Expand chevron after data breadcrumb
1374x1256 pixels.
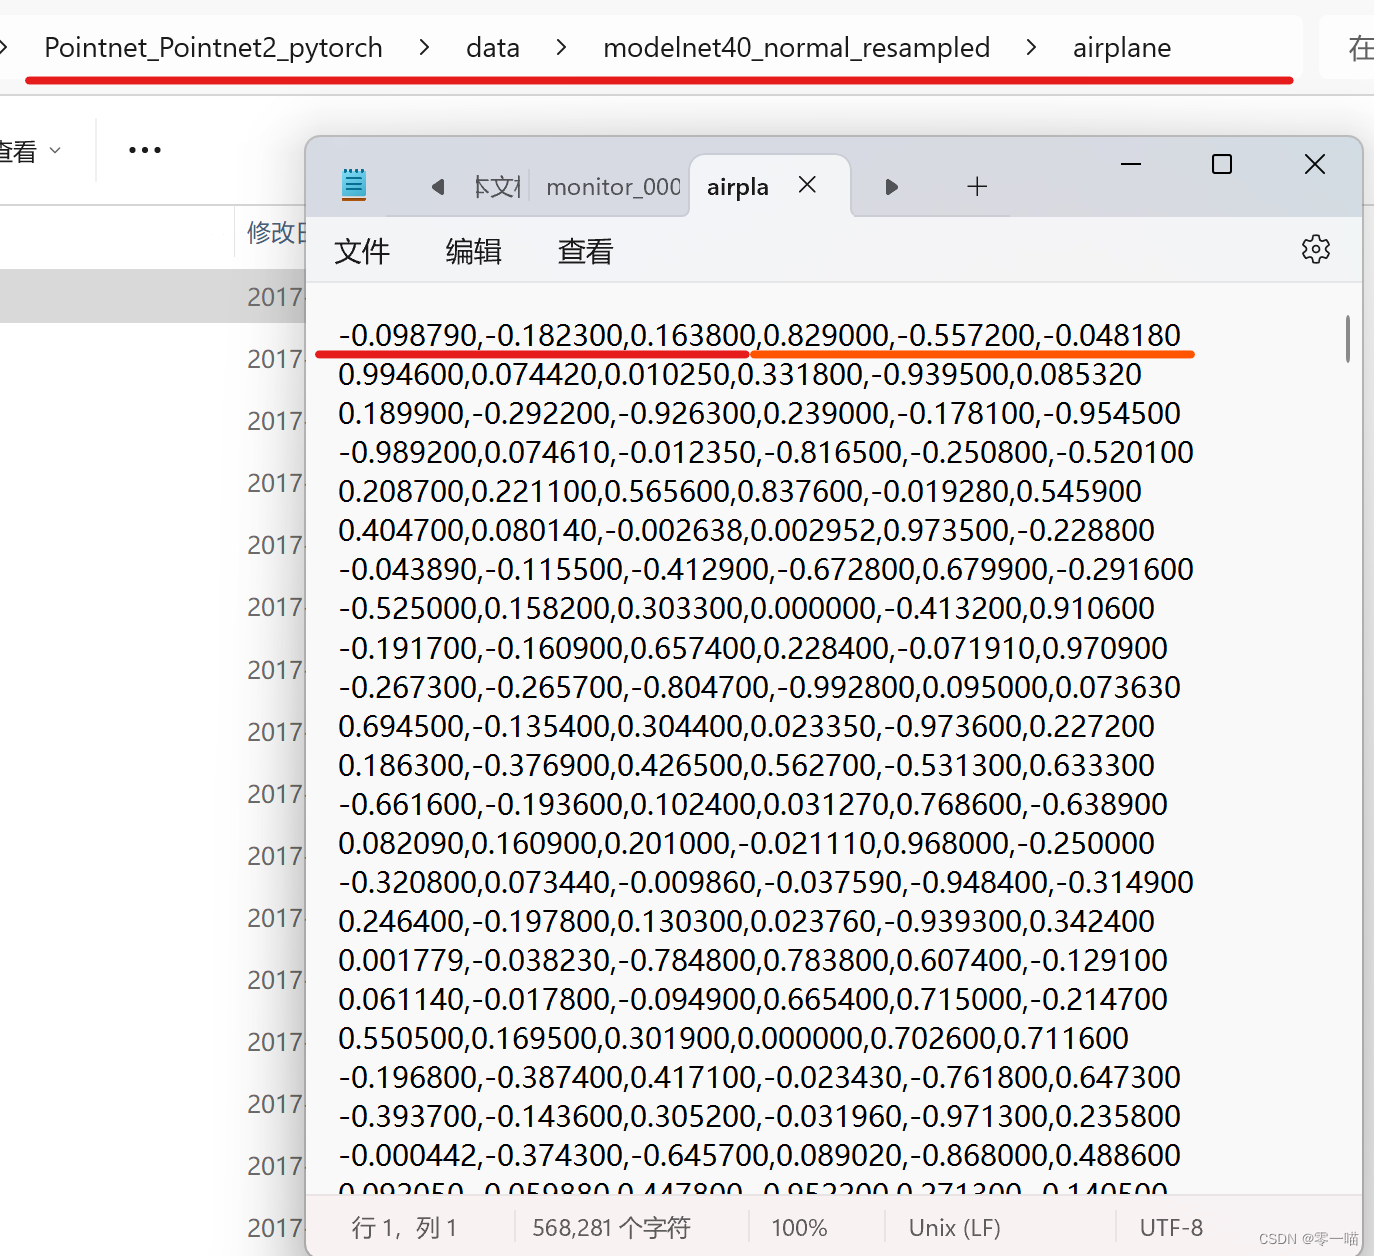point(561,47)
